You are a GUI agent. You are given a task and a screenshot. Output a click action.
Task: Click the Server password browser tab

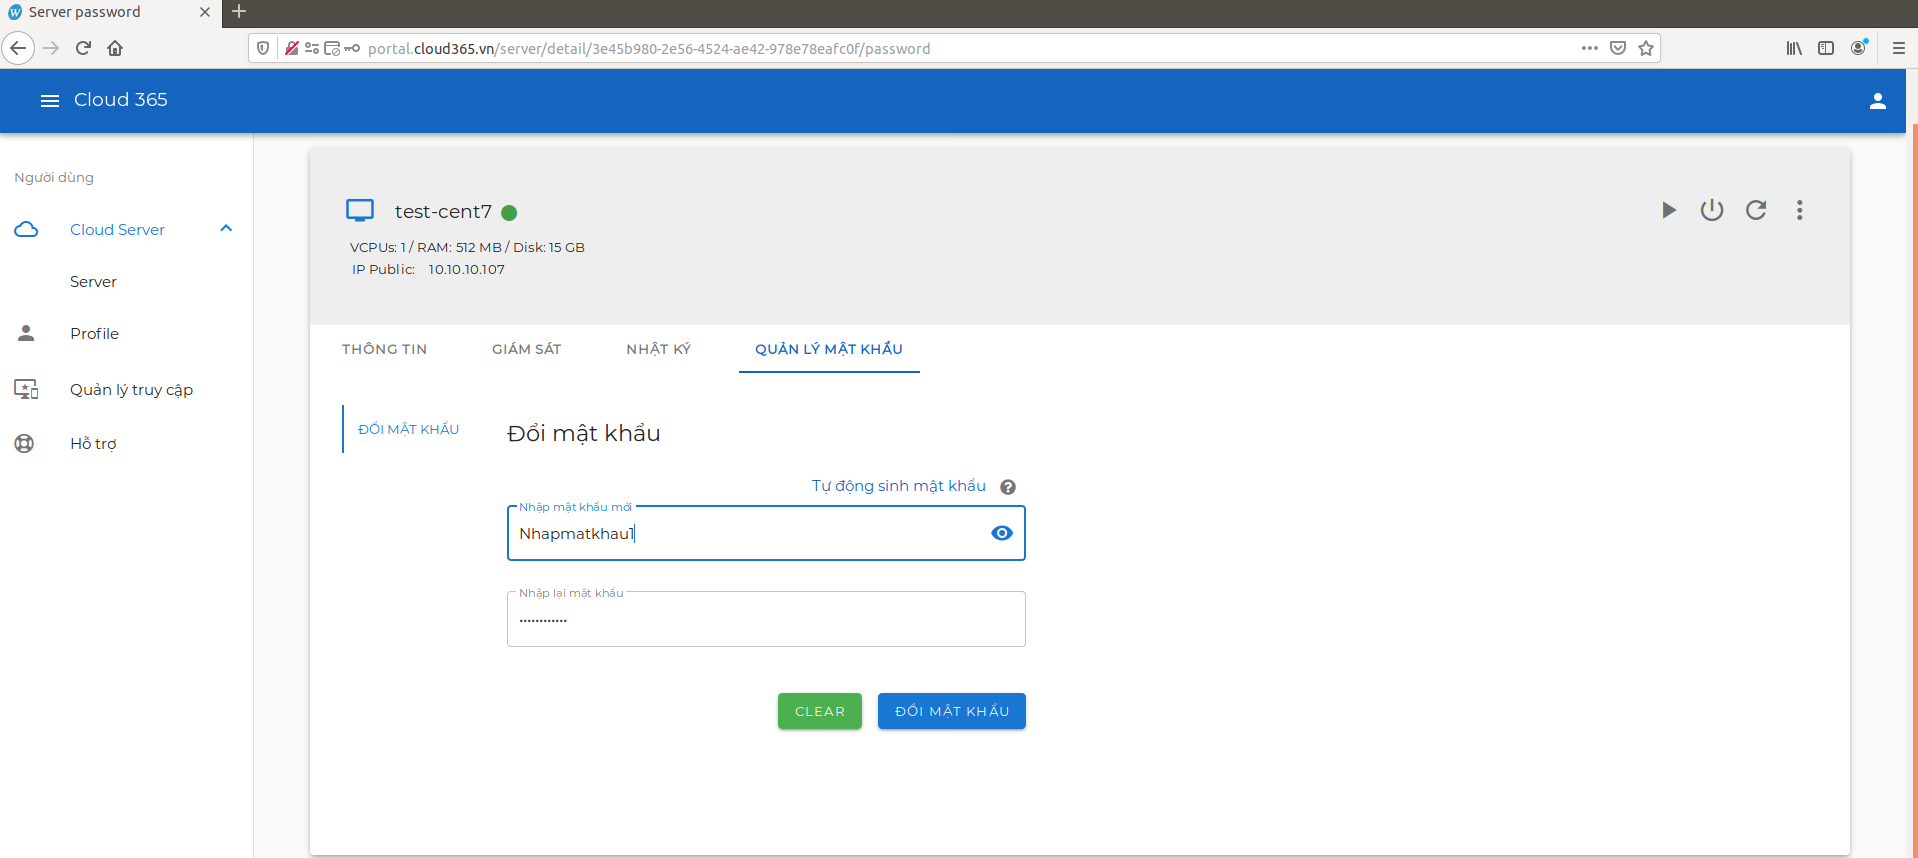(x=111, y=13)
